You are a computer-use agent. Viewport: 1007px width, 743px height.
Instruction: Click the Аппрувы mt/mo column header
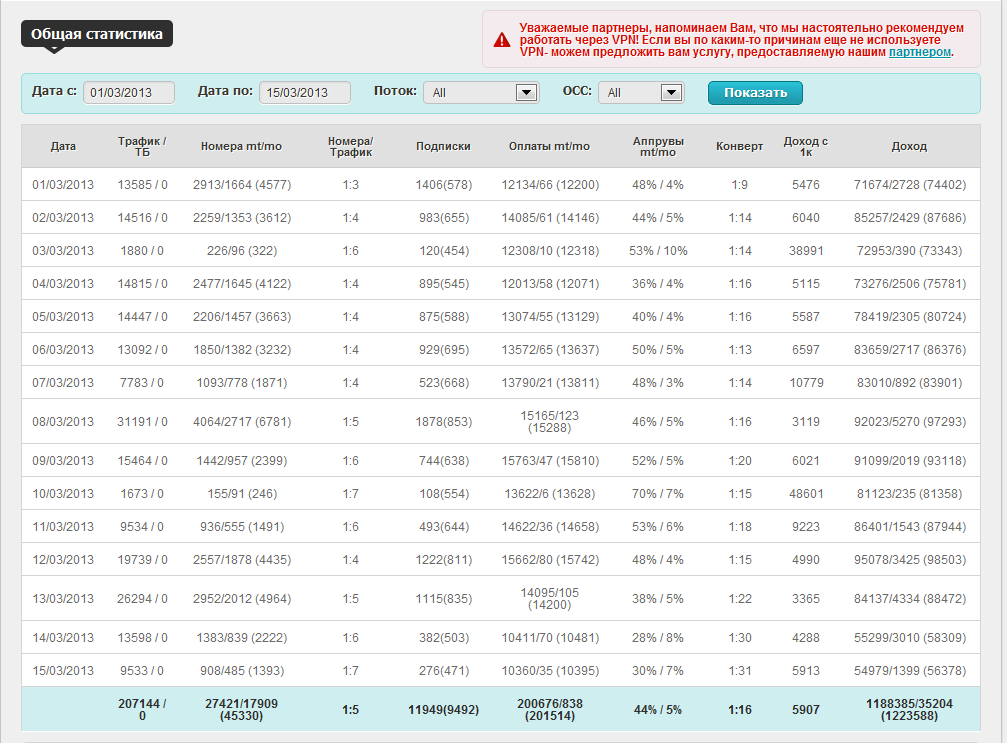pyautogui.click(x=658, y=146)
